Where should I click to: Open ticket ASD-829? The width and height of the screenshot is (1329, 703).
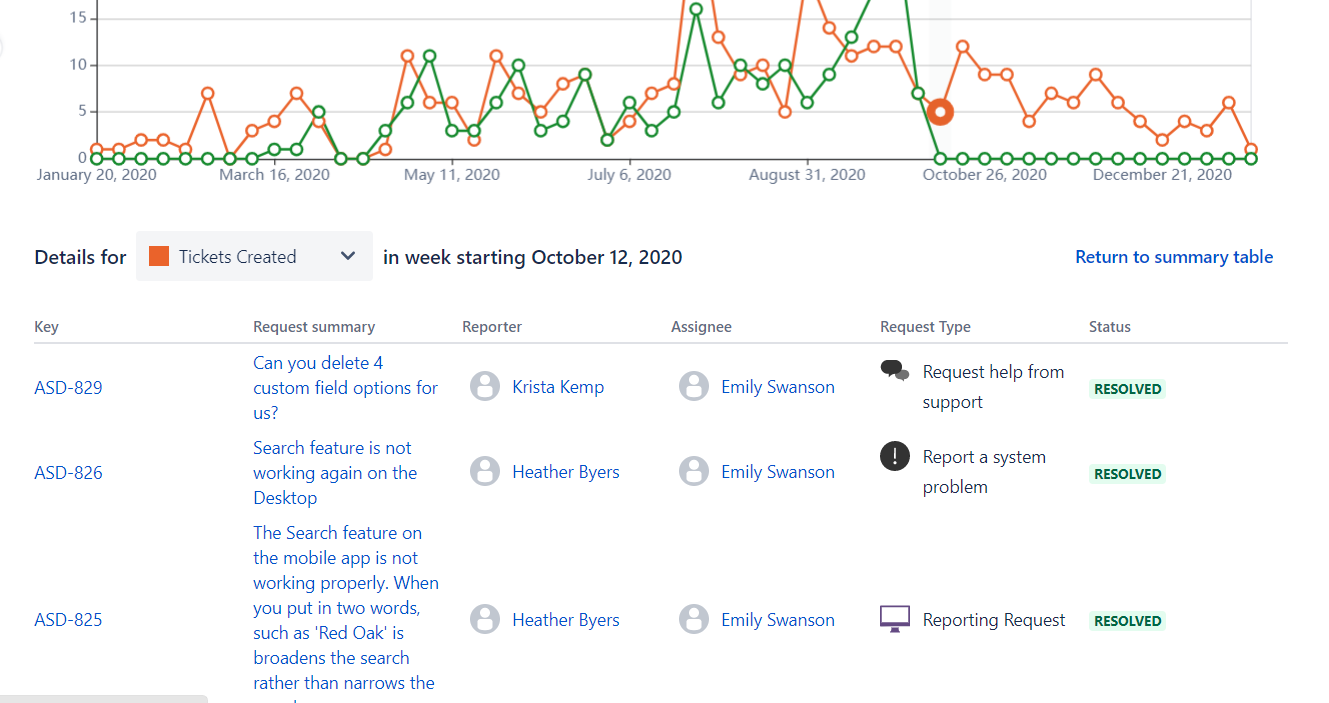click(68, 388)
